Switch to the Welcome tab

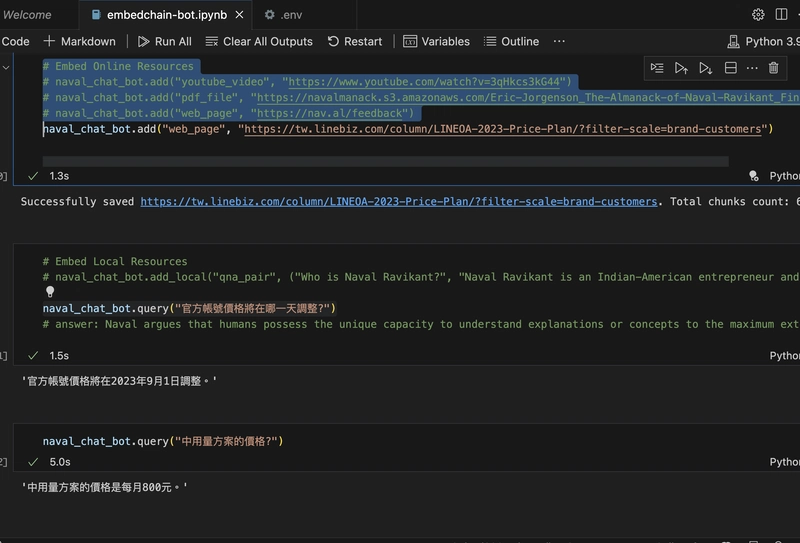[27, 15]
